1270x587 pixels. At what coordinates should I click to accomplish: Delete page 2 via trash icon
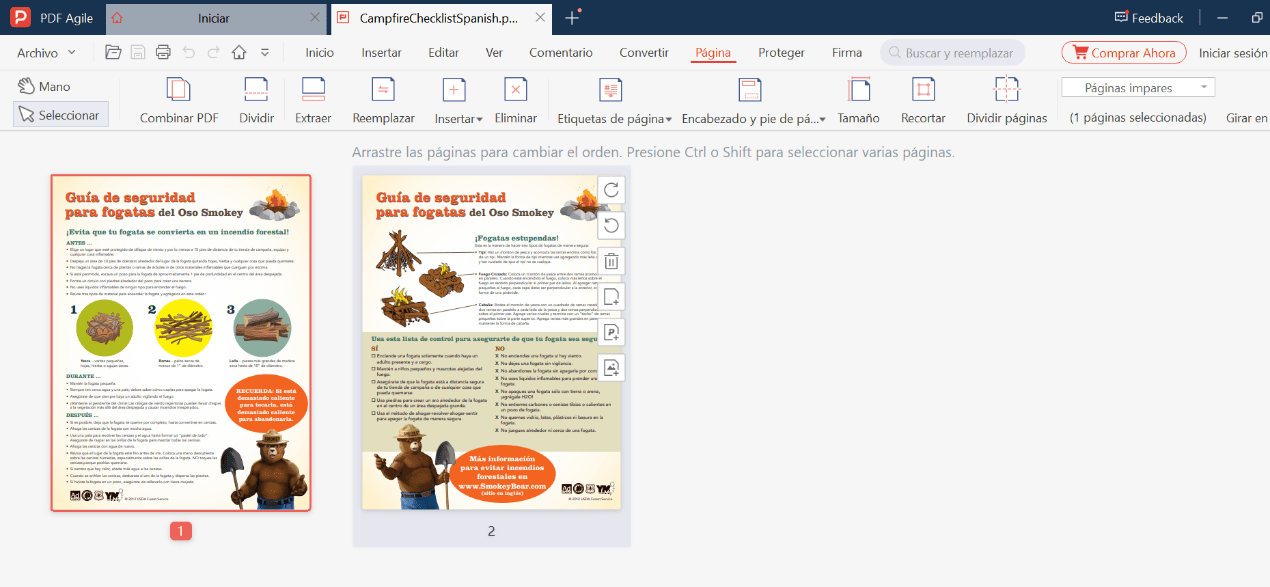(x=610, y=261)
